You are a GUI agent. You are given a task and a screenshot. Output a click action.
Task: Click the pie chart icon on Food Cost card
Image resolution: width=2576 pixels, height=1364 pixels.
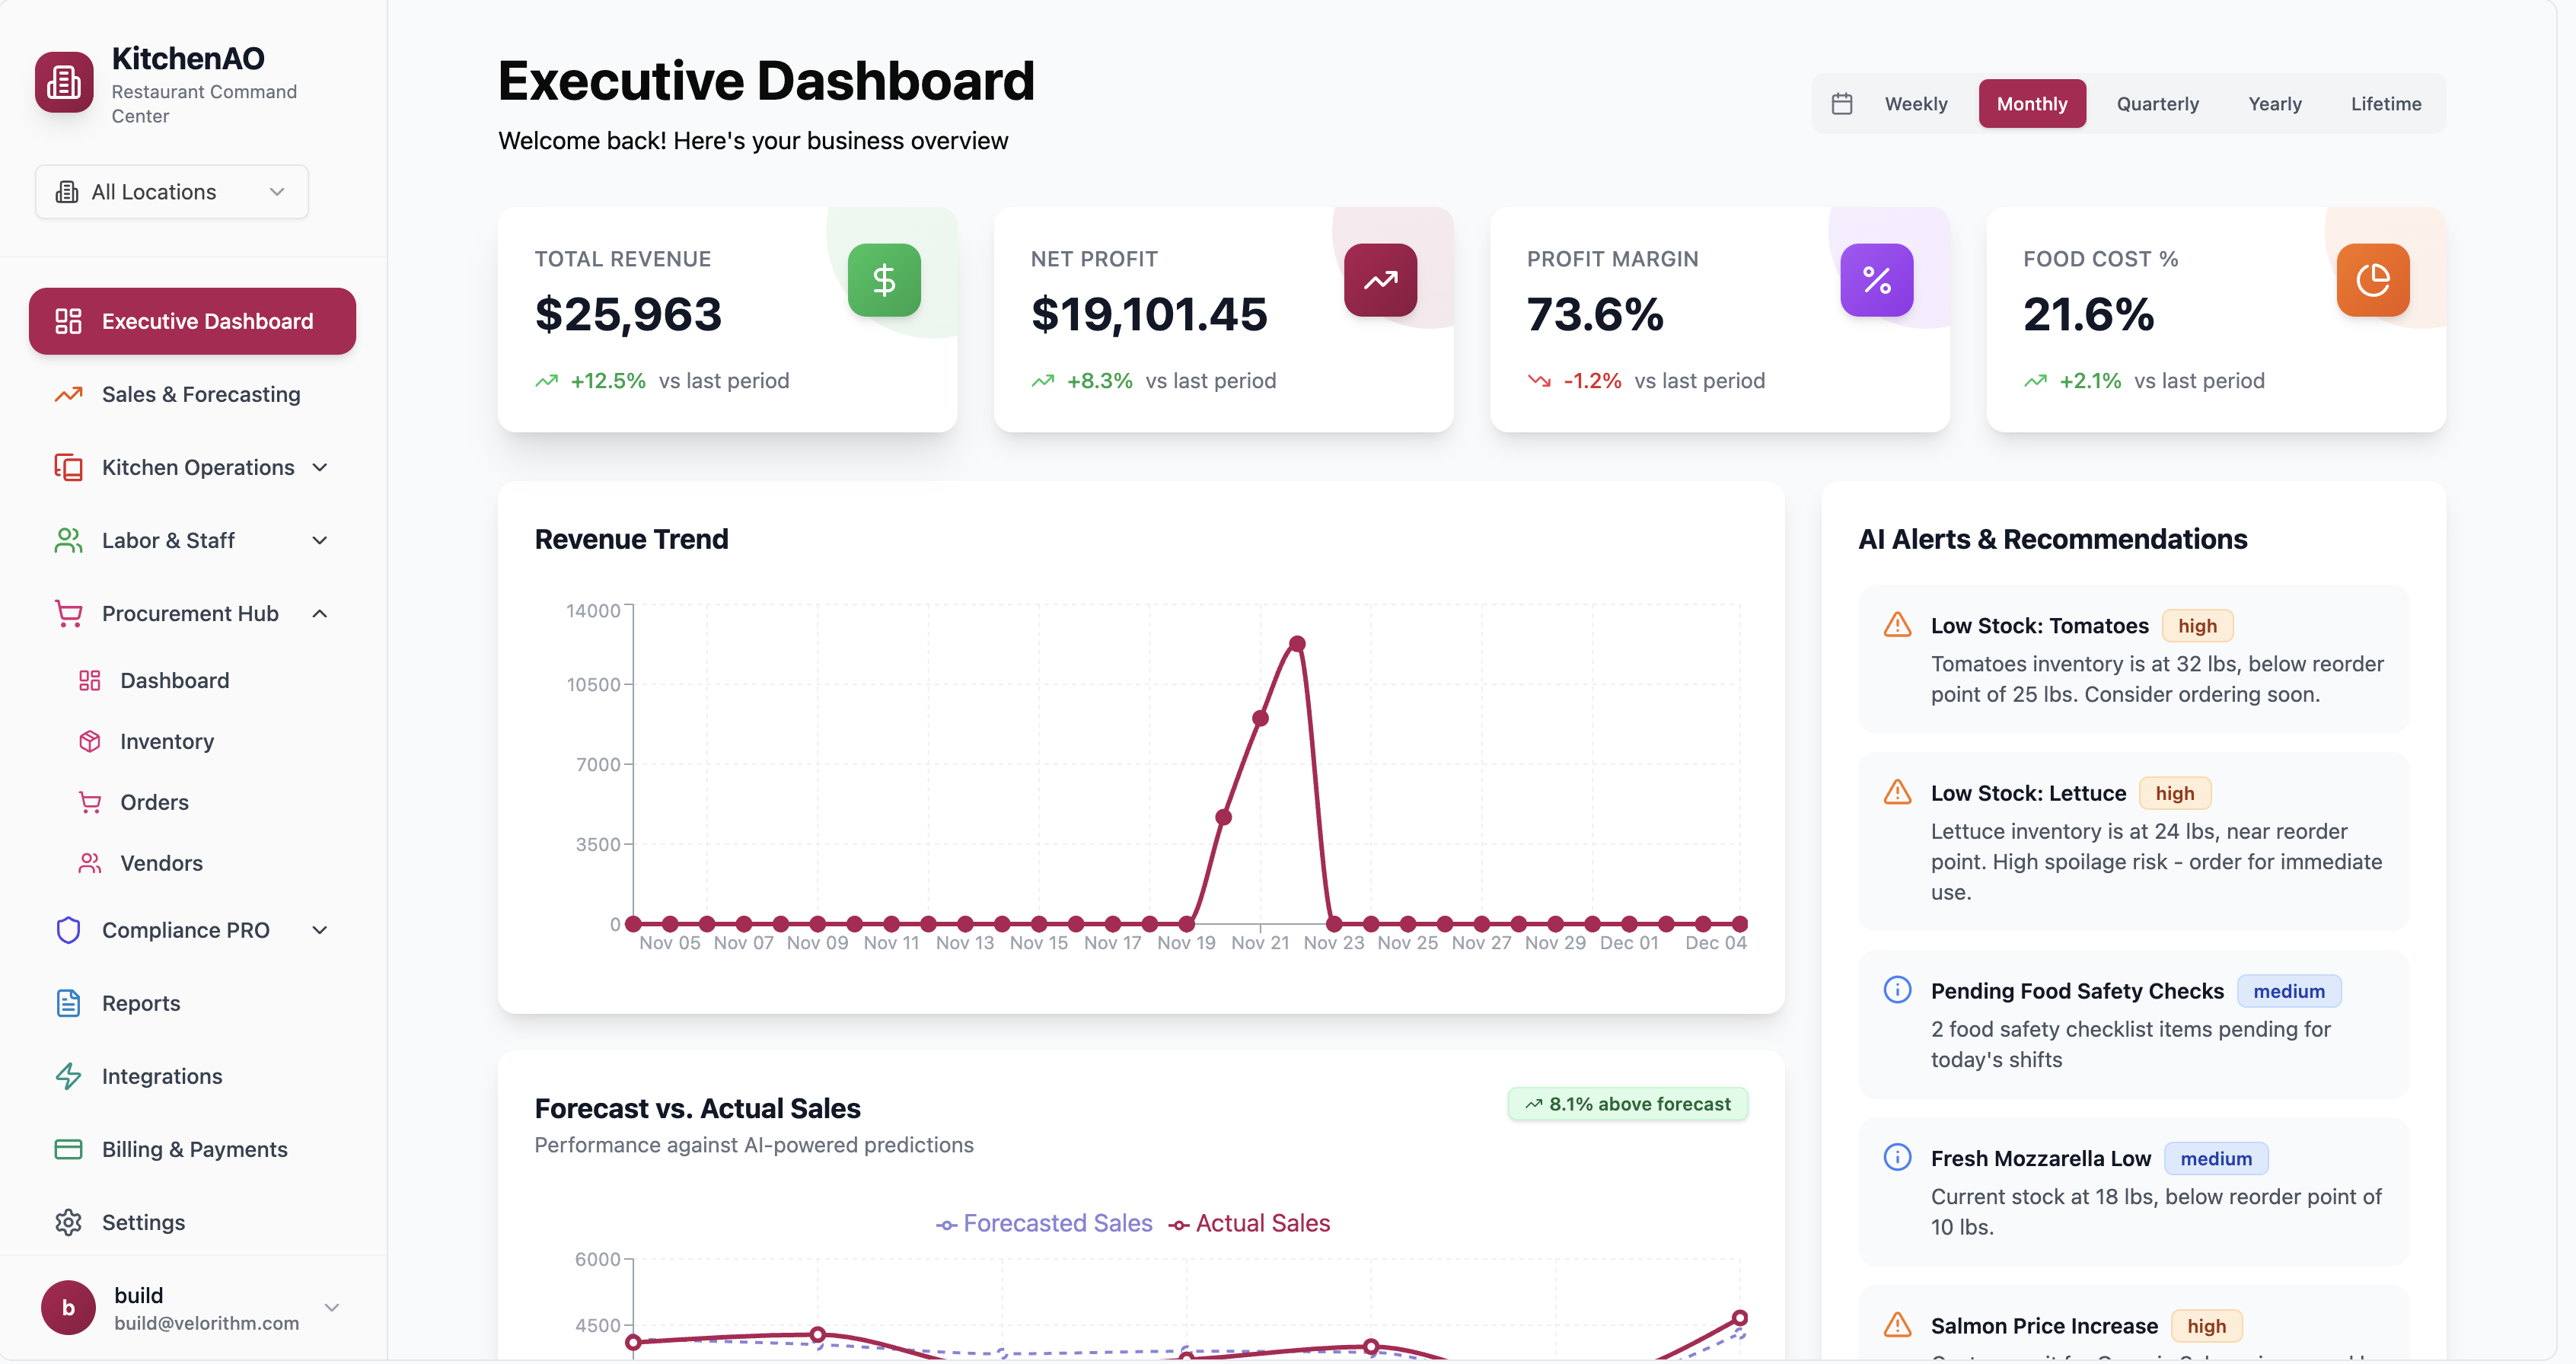pyautogui.click(x=2373, y=280)
